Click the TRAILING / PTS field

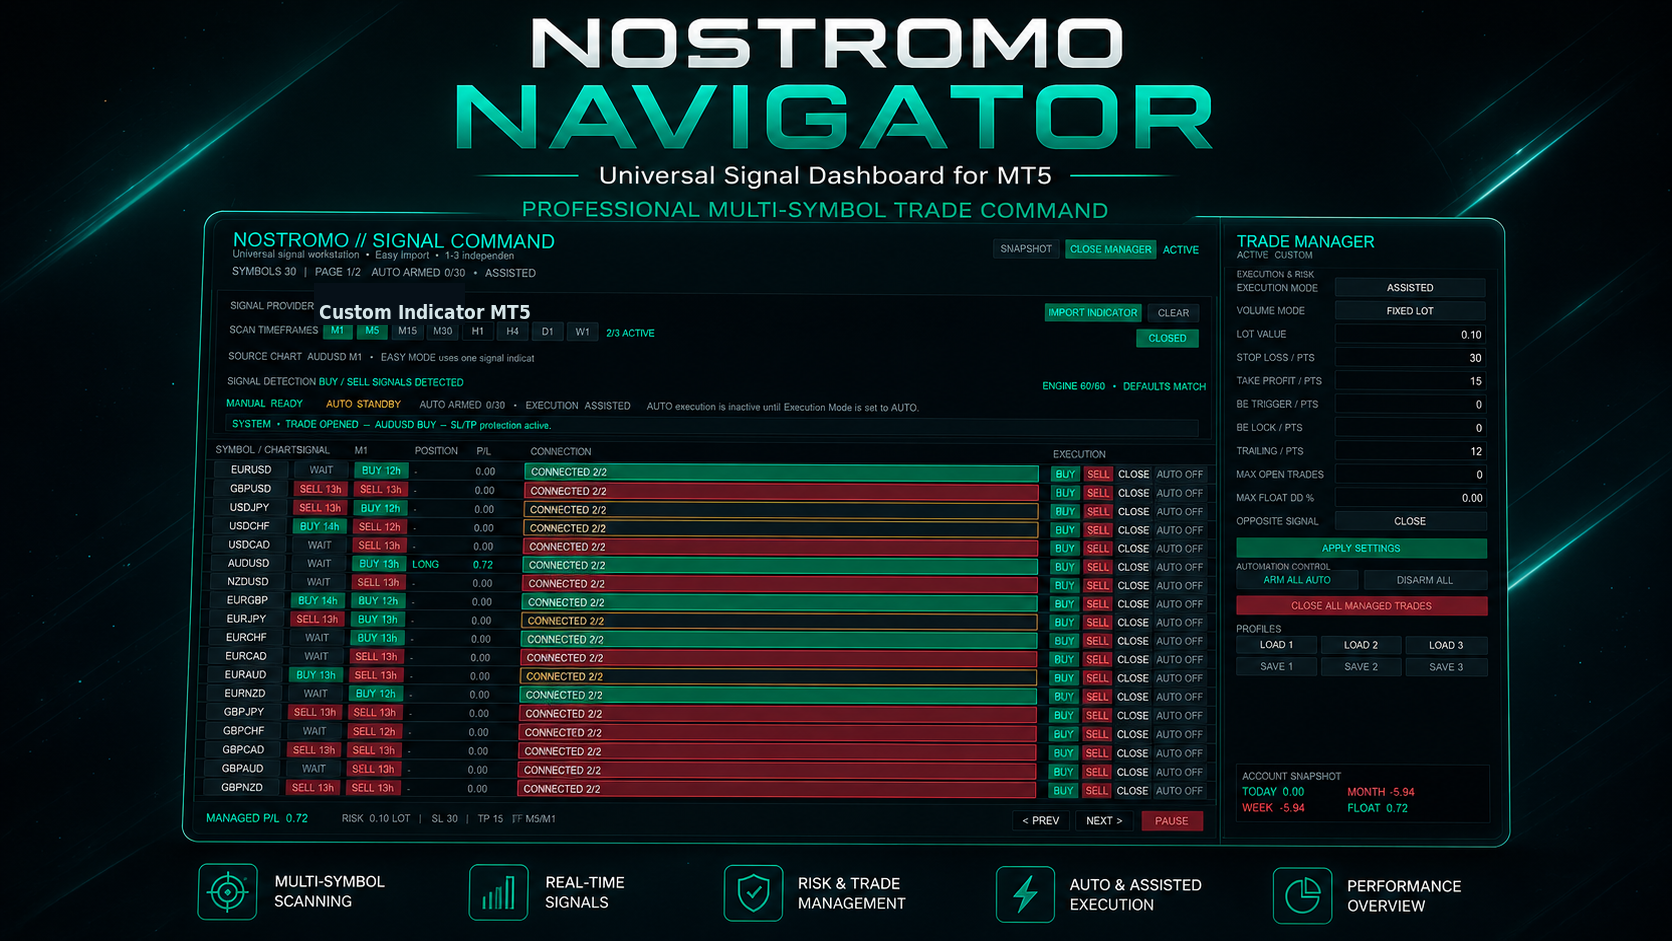point(1410,451)
